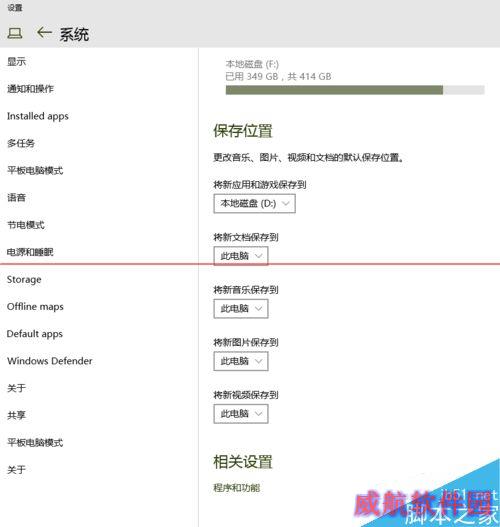This screenshot has width=500, height=527.
Task: Select 多任务 in the sidebar
Action: click(x=21, y=143)
